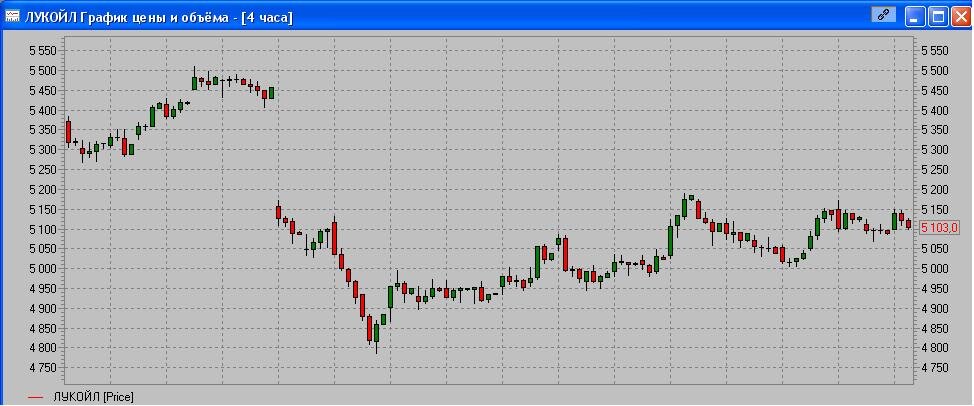The height and width of the screenshot is (406, 974).
Task: Click the 5 550 label on left axis
Action: click(43, 51)
